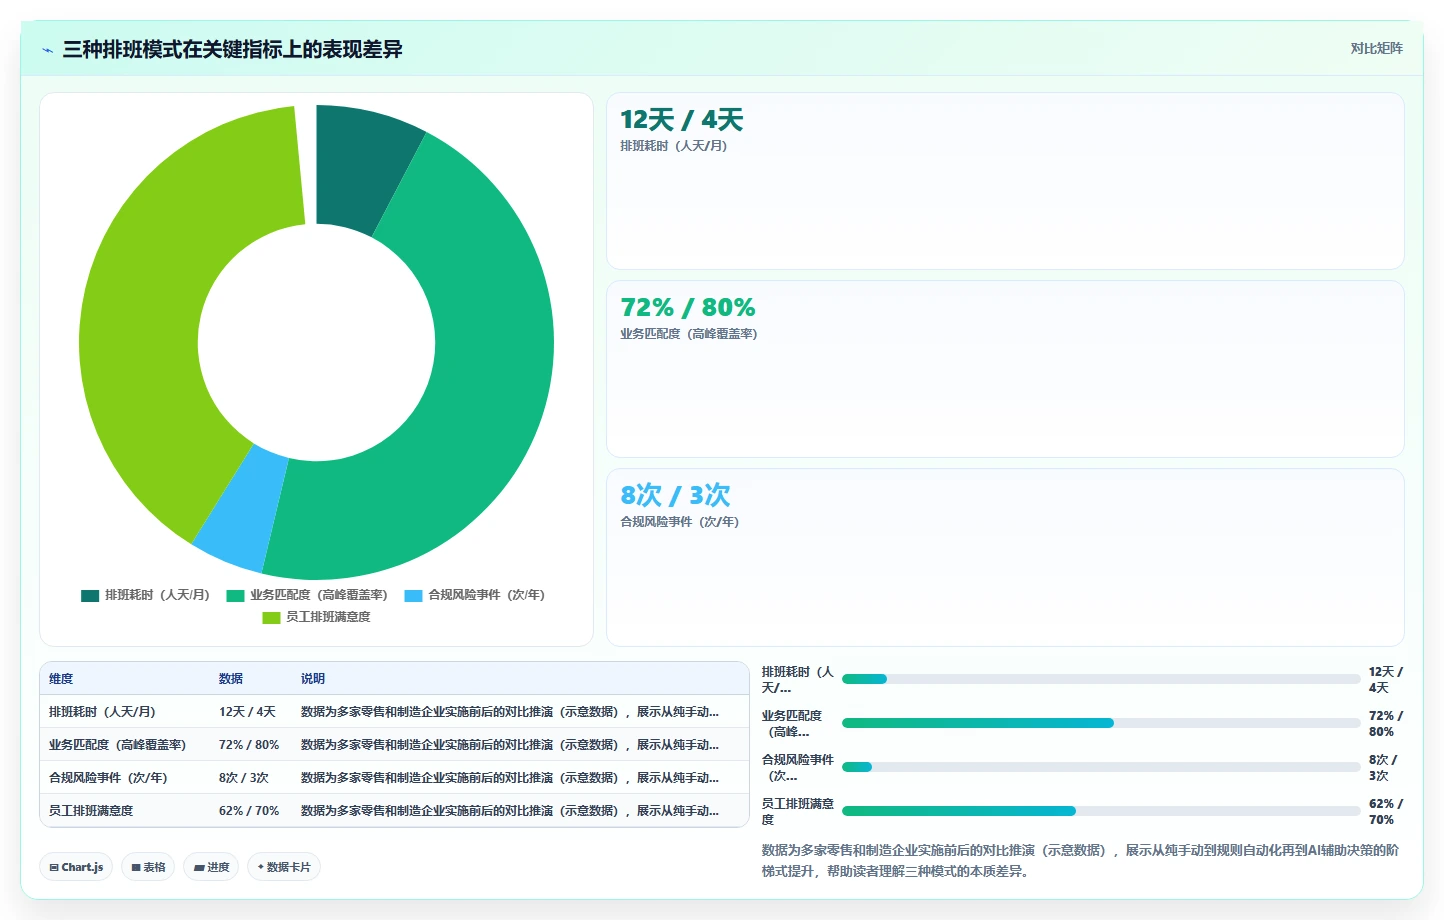The width and height of the screenshot is (1444, 920).
Task: Click the title 三种排班模式在关键指标上的表现差异
Action: [x=232, y=49]
